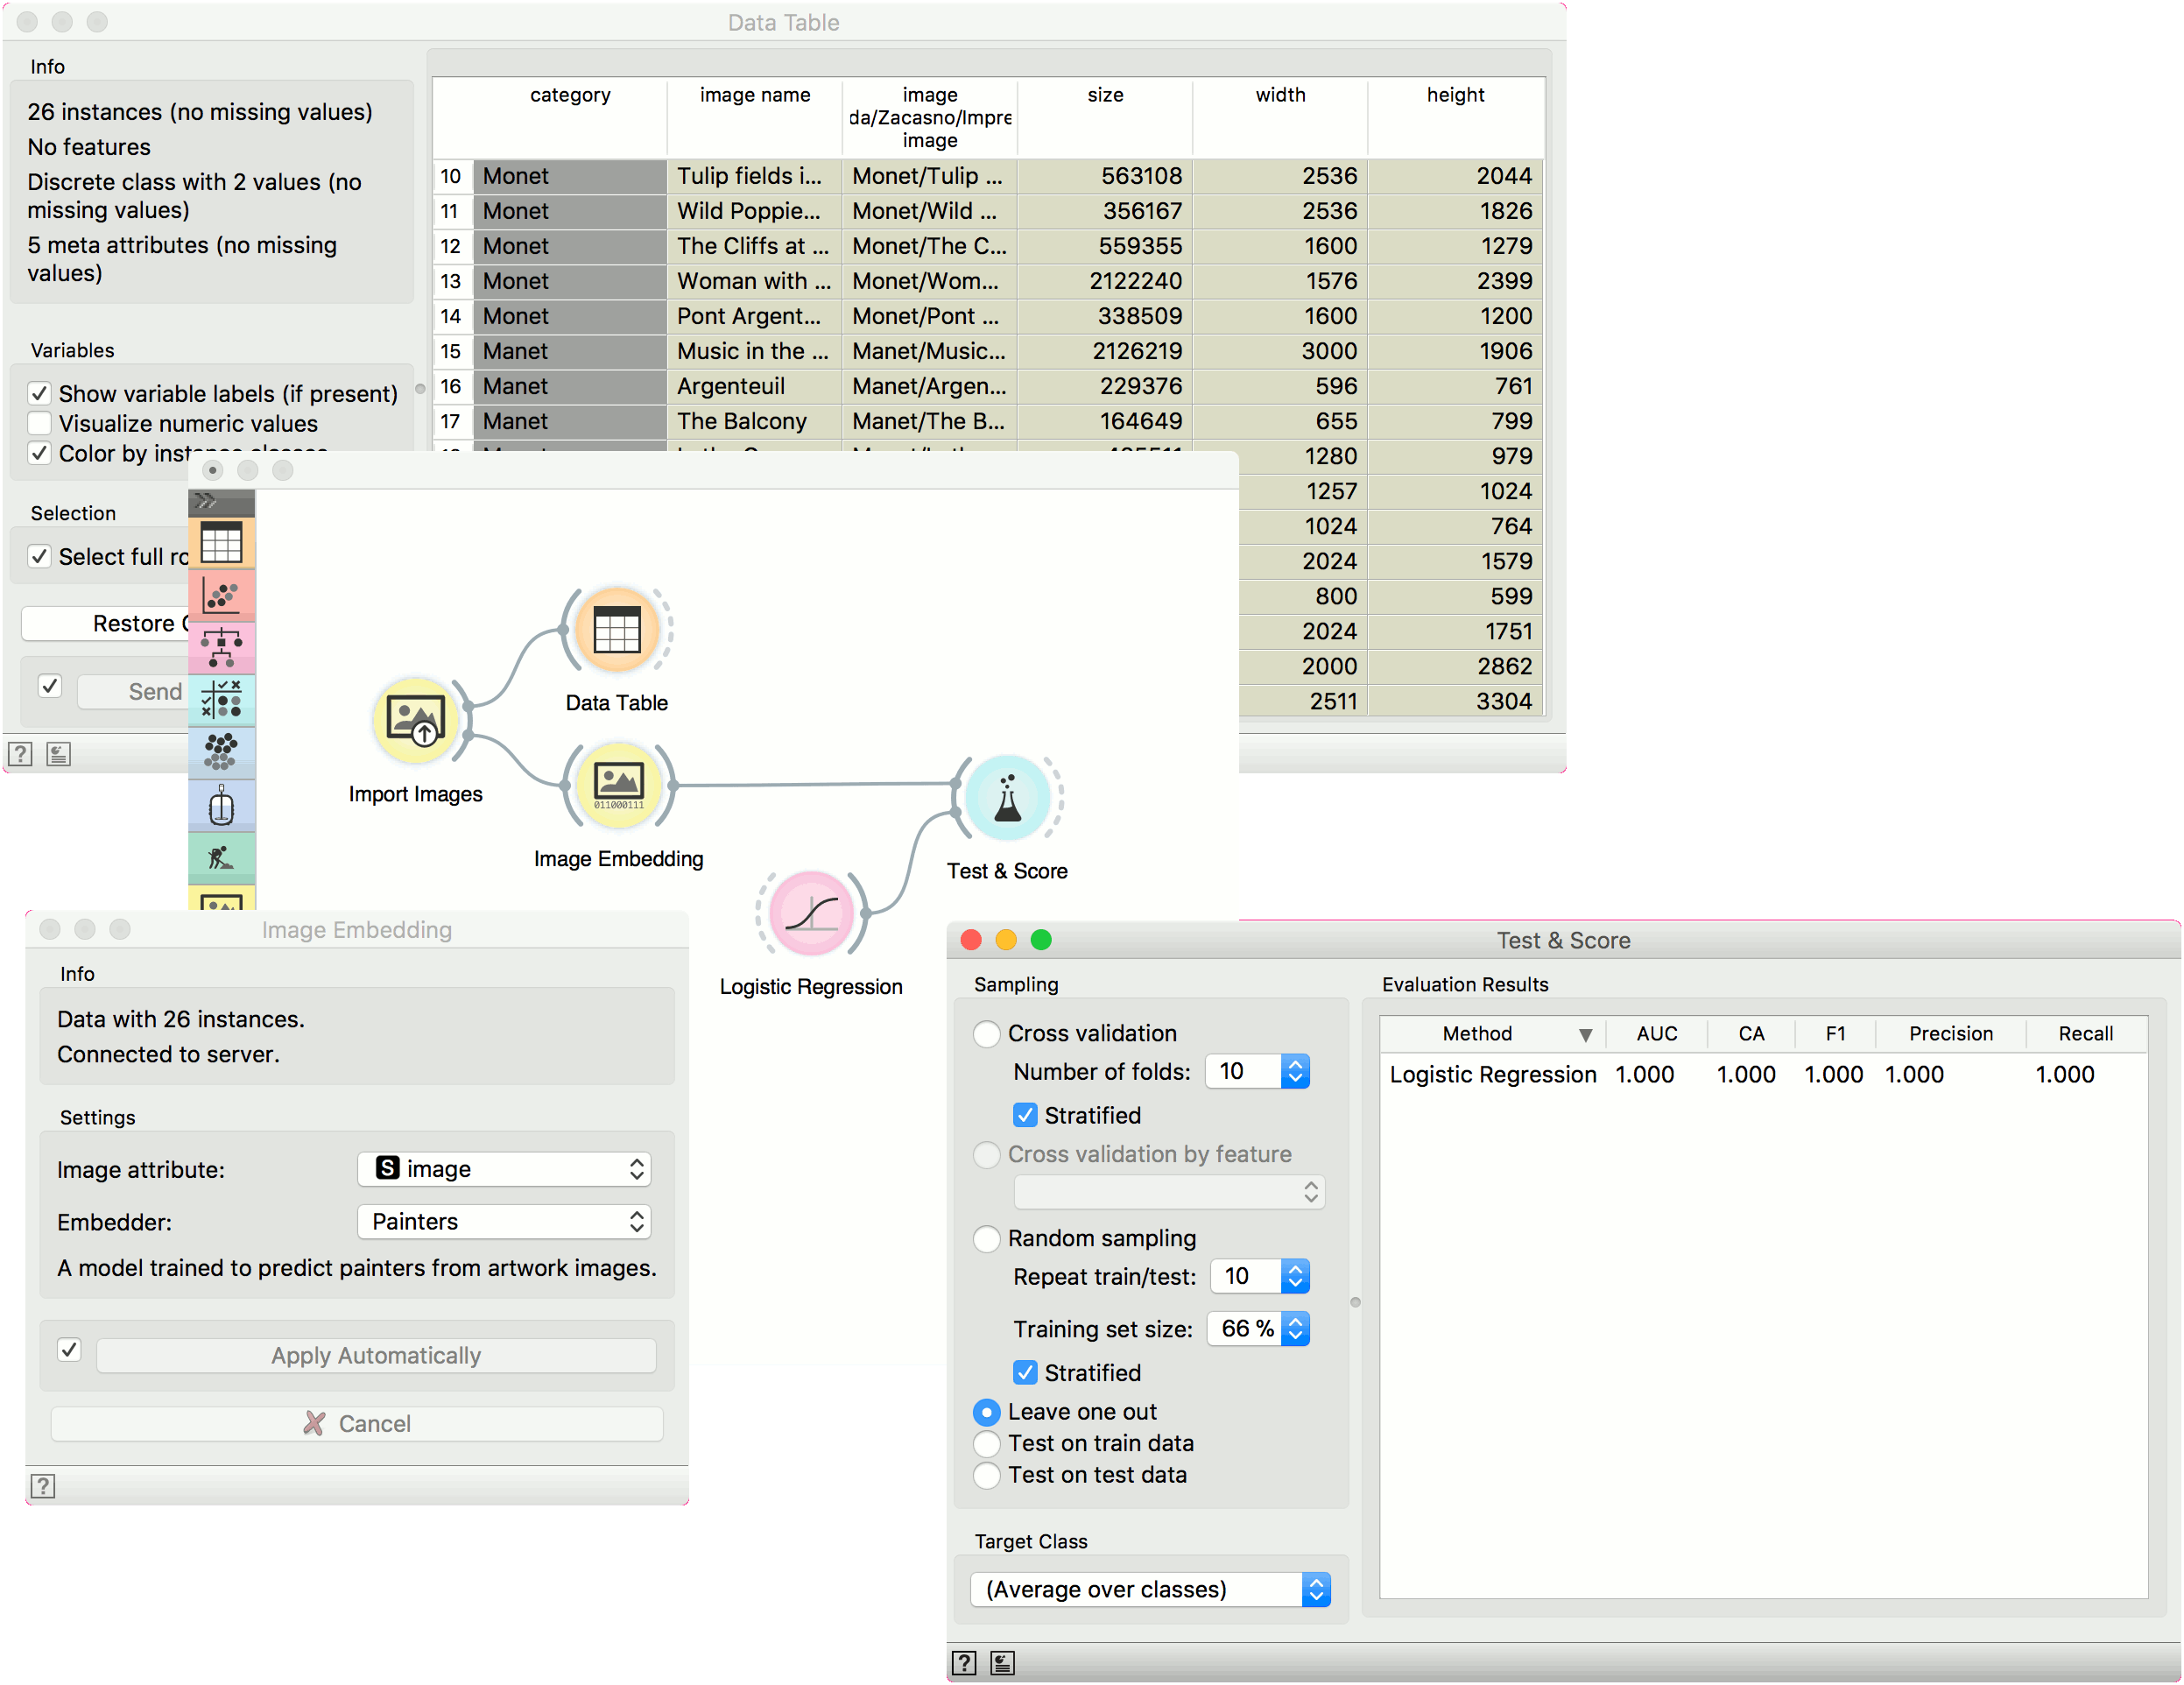
Task: Choose Test on train data option
Action: click(987, 1443)
